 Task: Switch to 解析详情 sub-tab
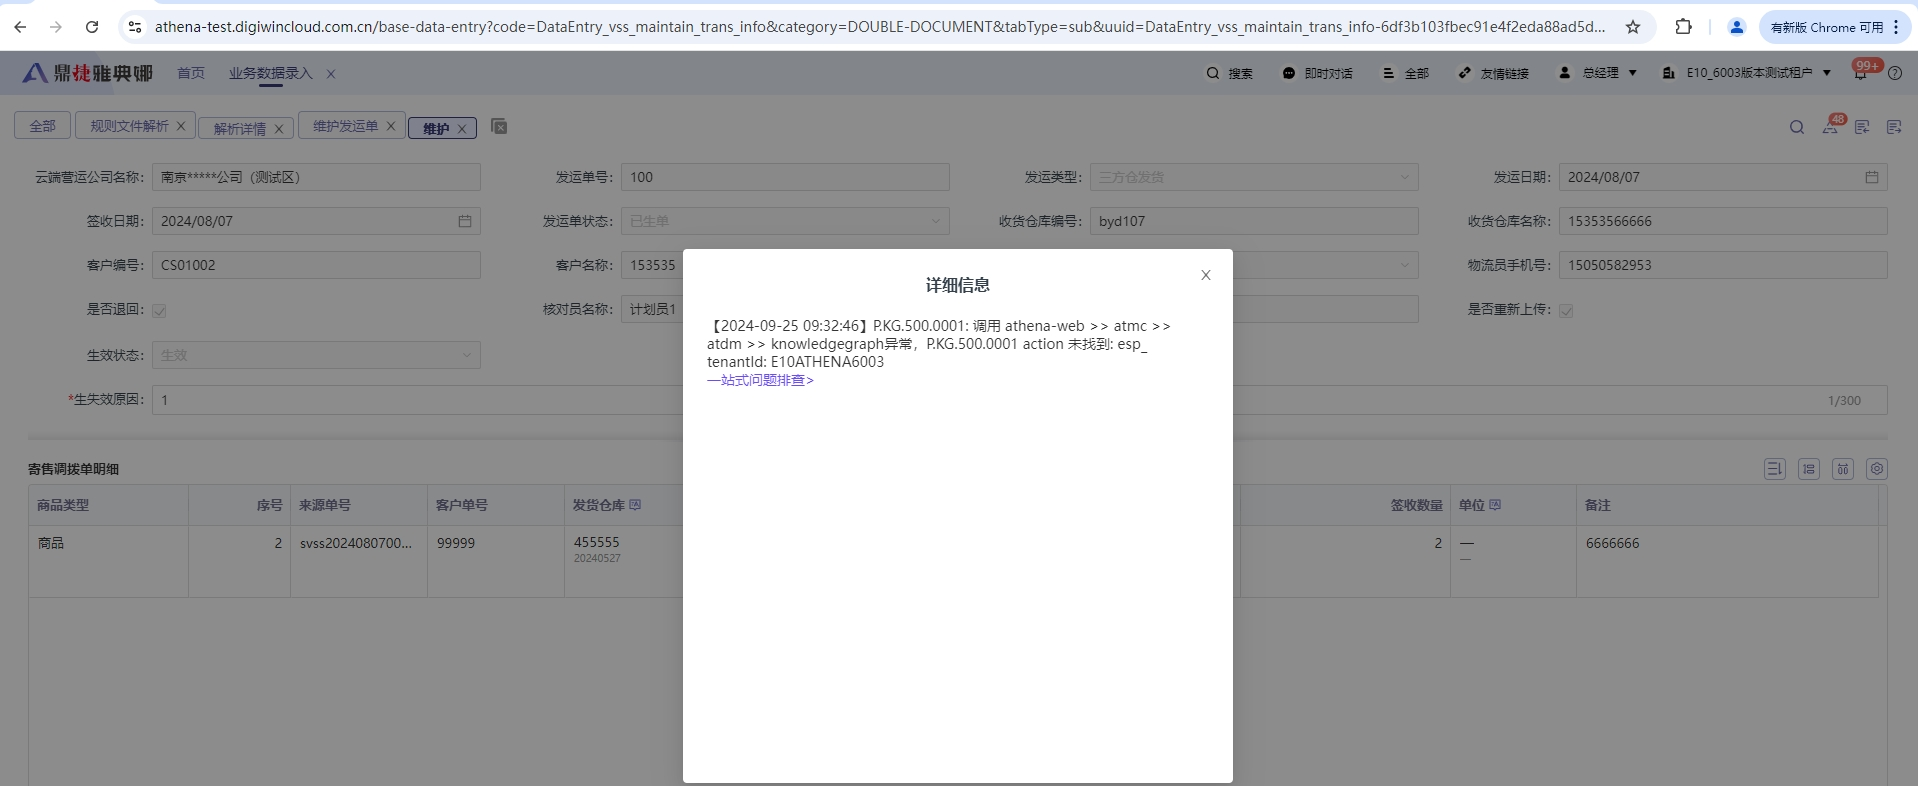click(x=239, y=129)
